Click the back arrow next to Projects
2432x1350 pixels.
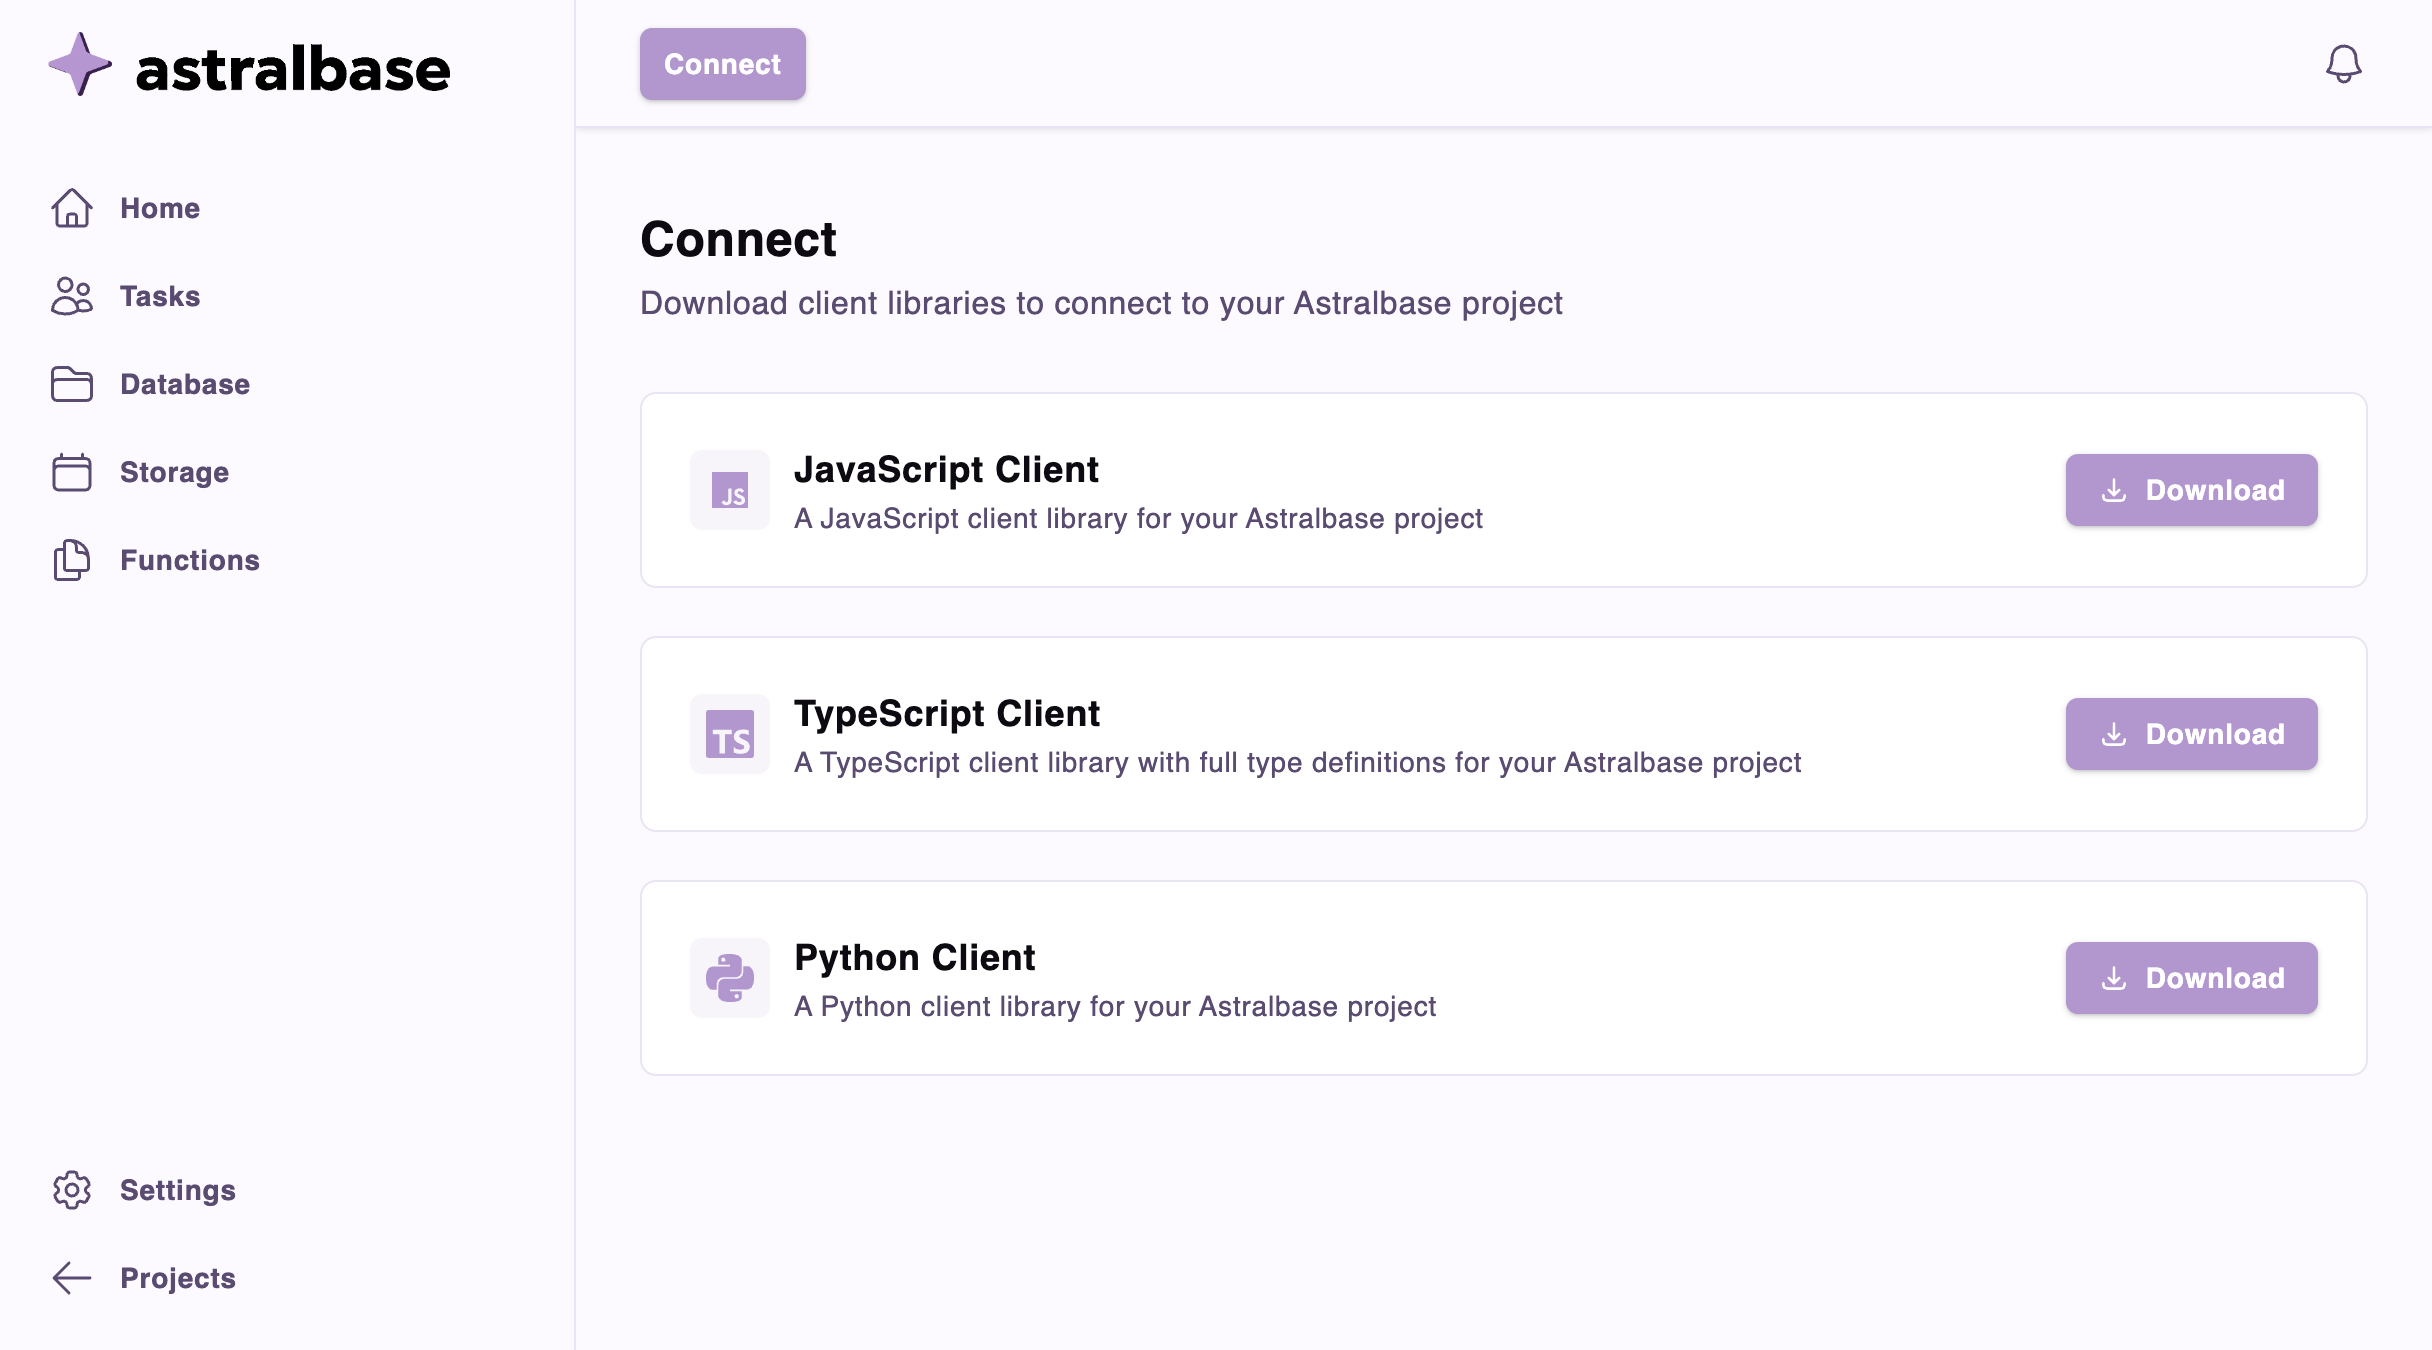tap(72, 1277)
